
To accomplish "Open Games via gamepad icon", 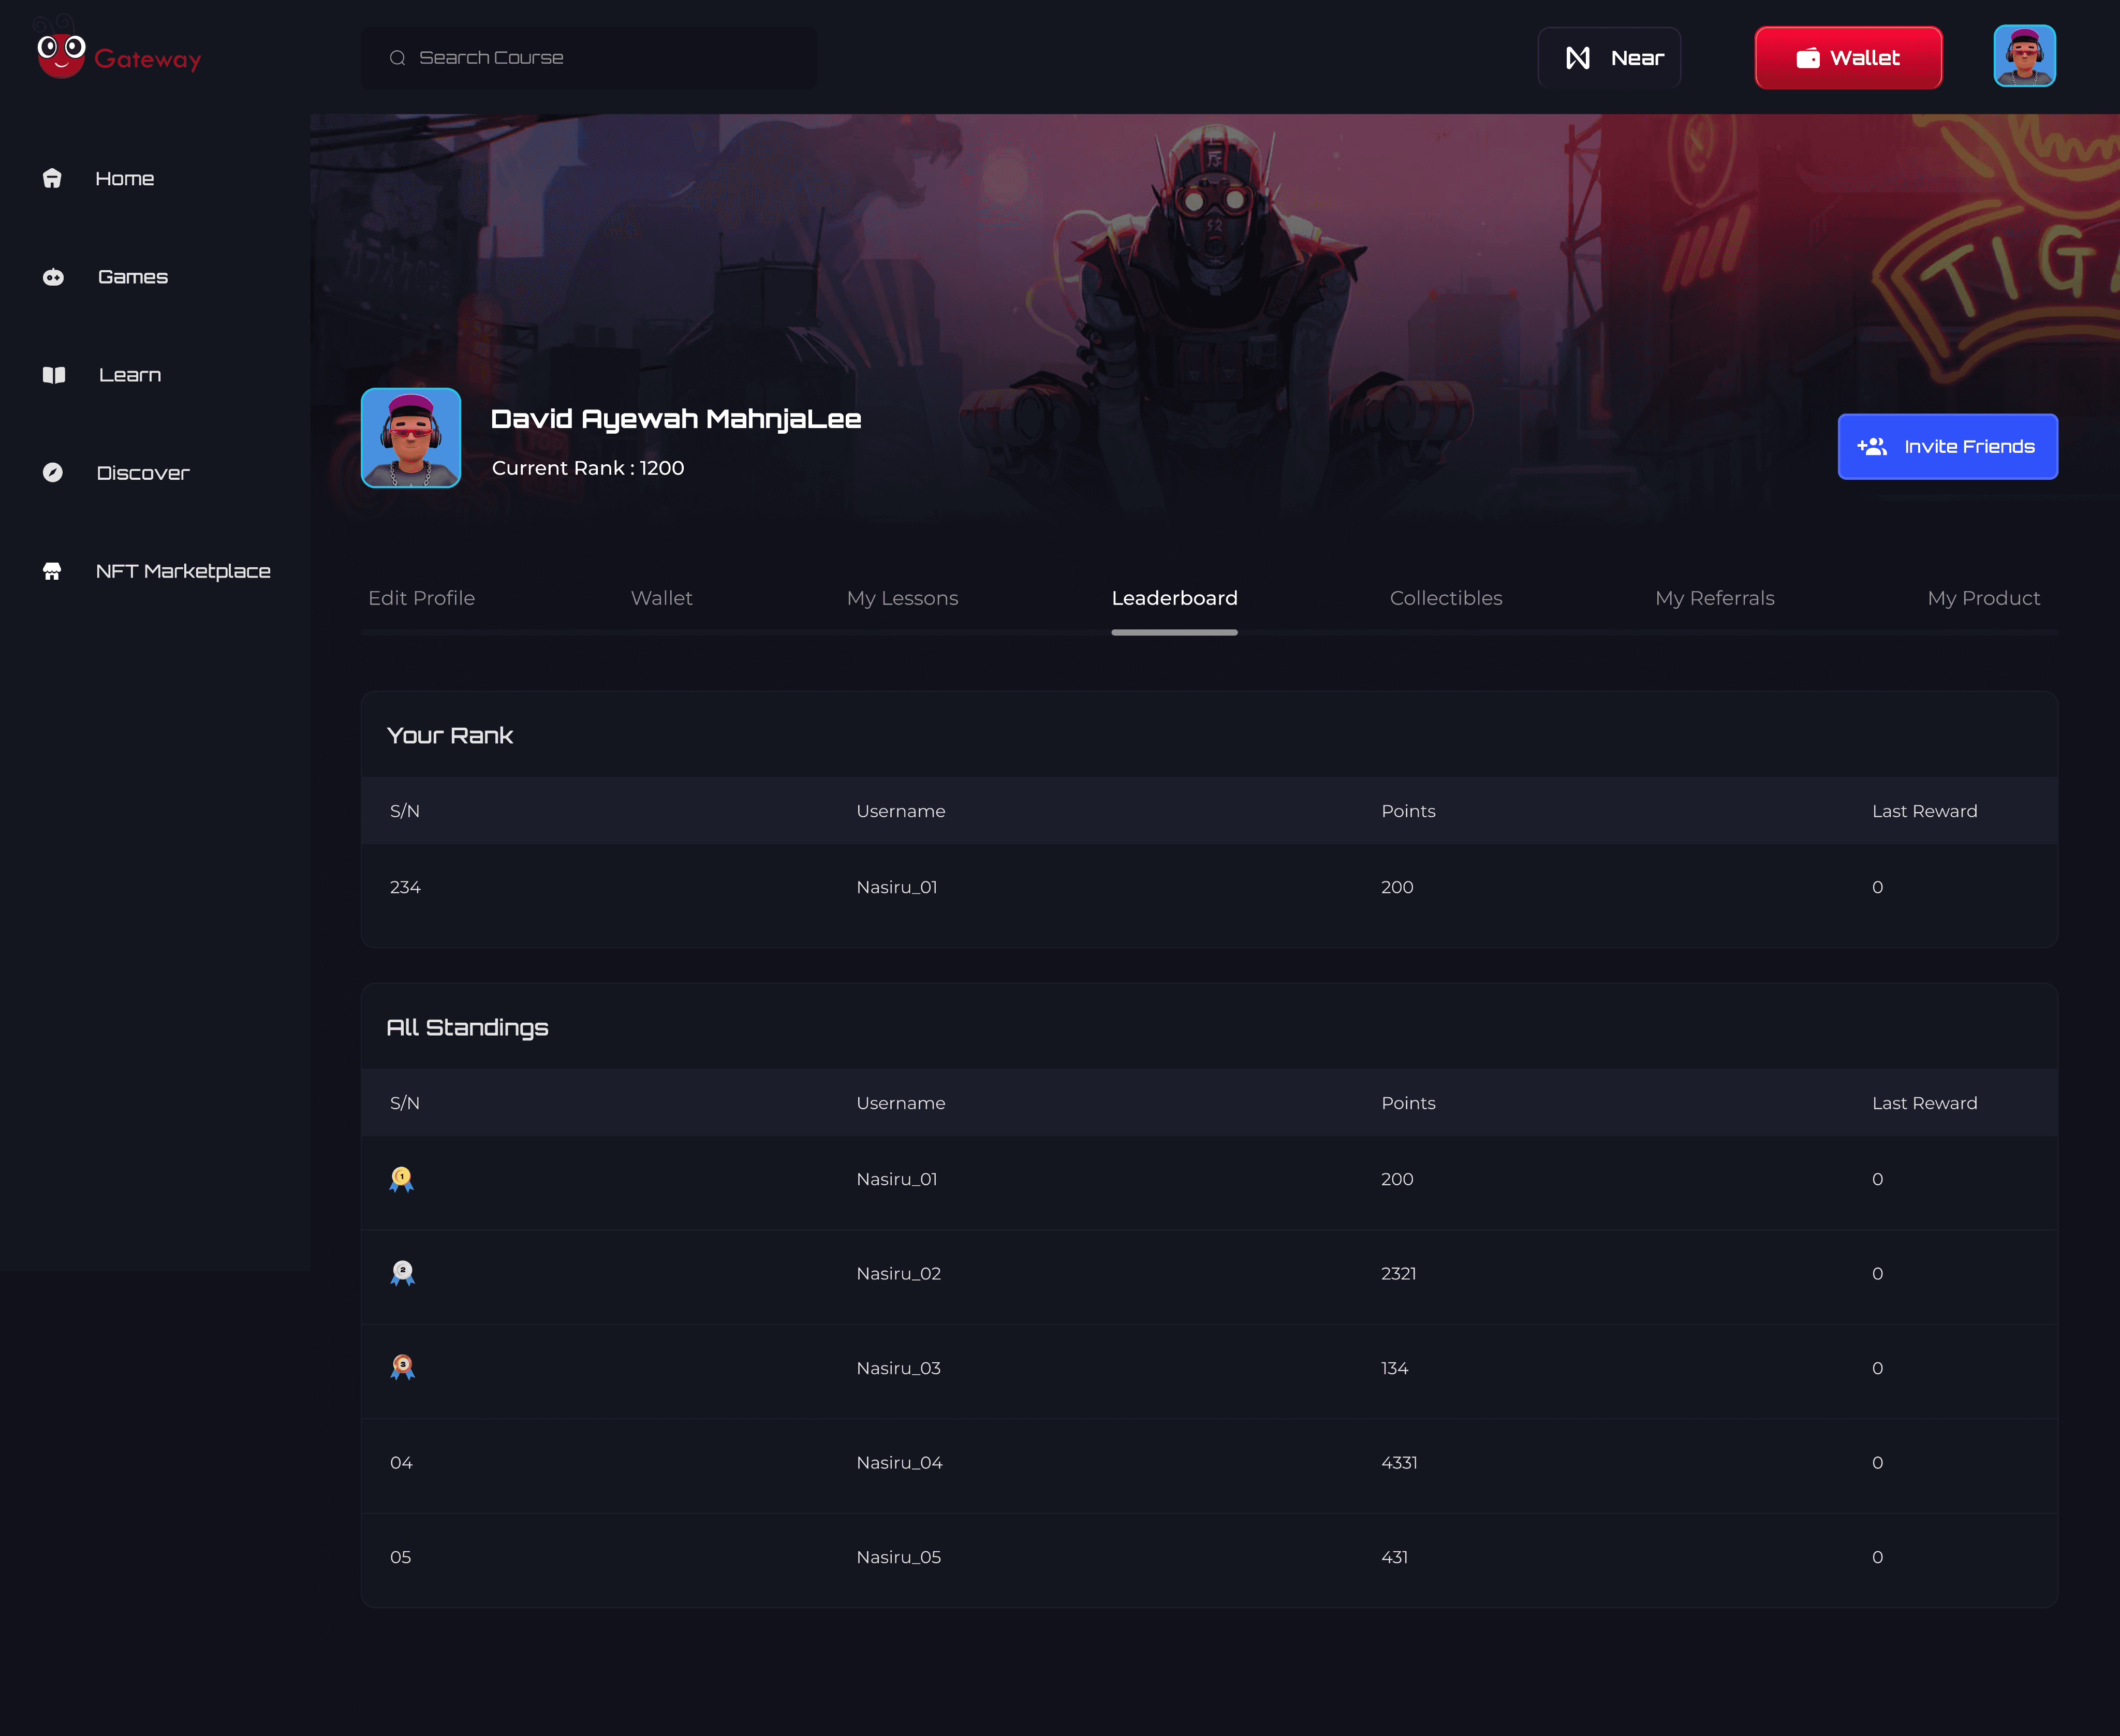I will click(53, 277).
